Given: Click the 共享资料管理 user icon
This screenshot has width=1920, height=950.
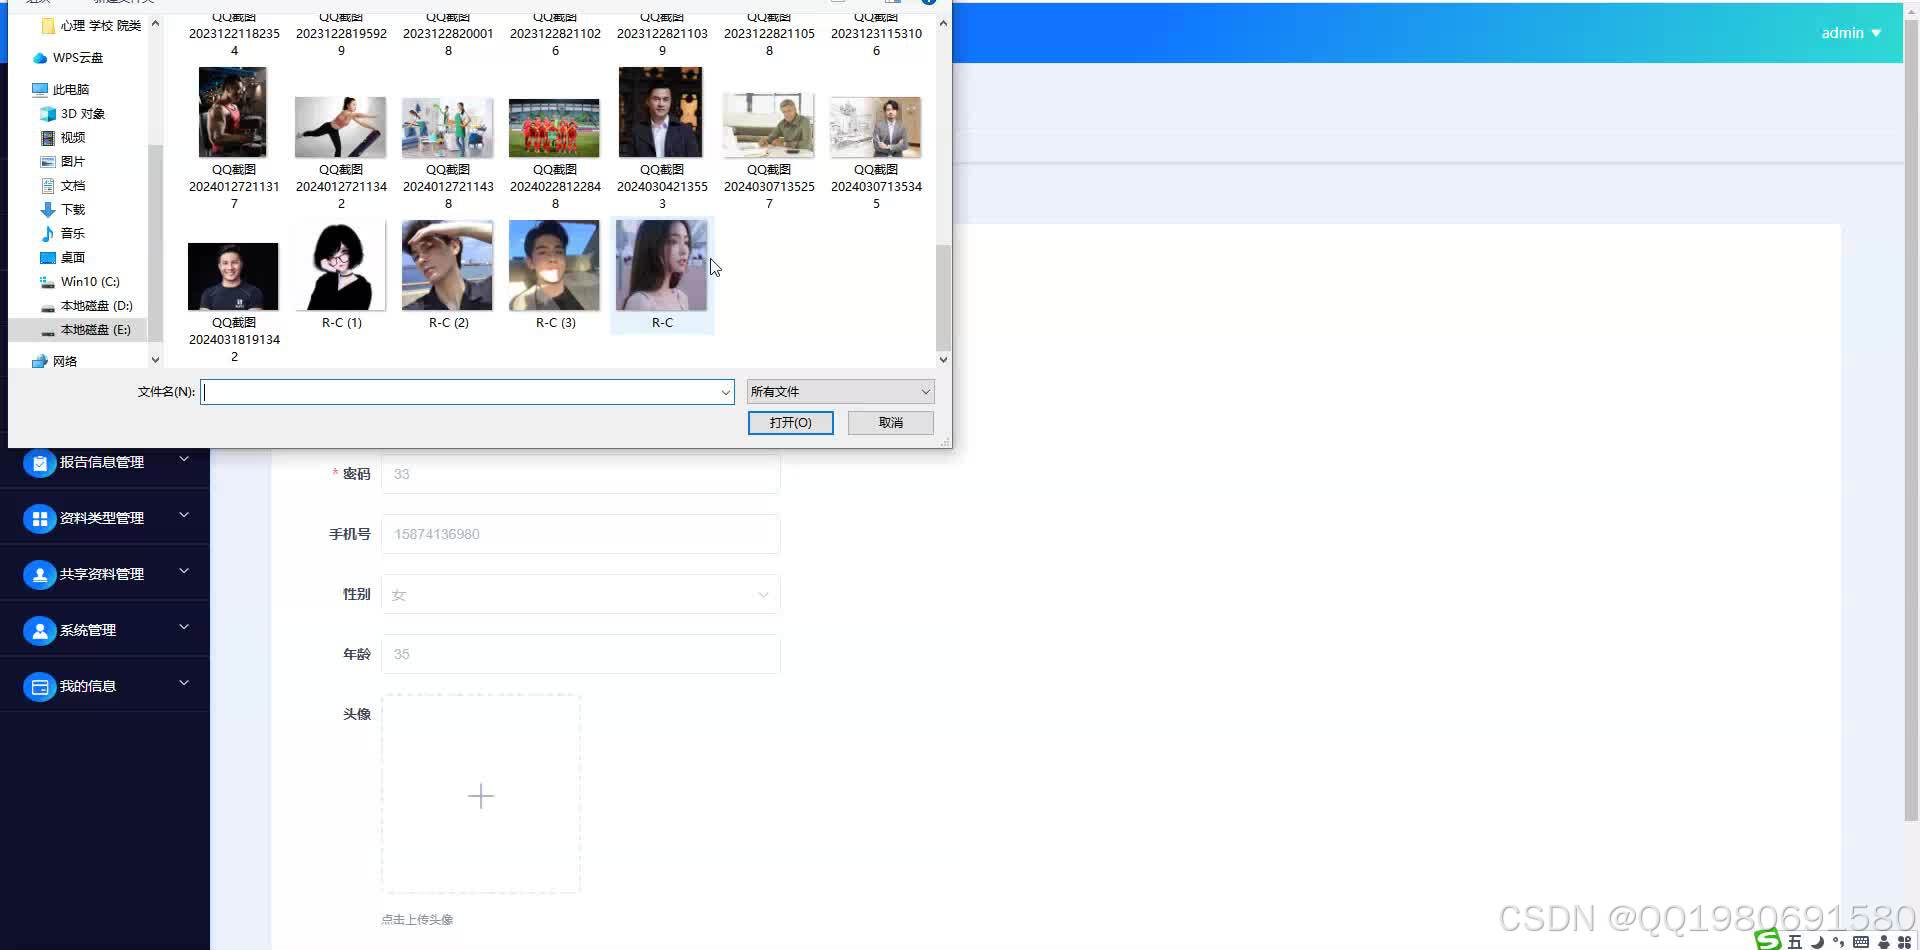Looking at the screenshot, I should click(39, 575).
